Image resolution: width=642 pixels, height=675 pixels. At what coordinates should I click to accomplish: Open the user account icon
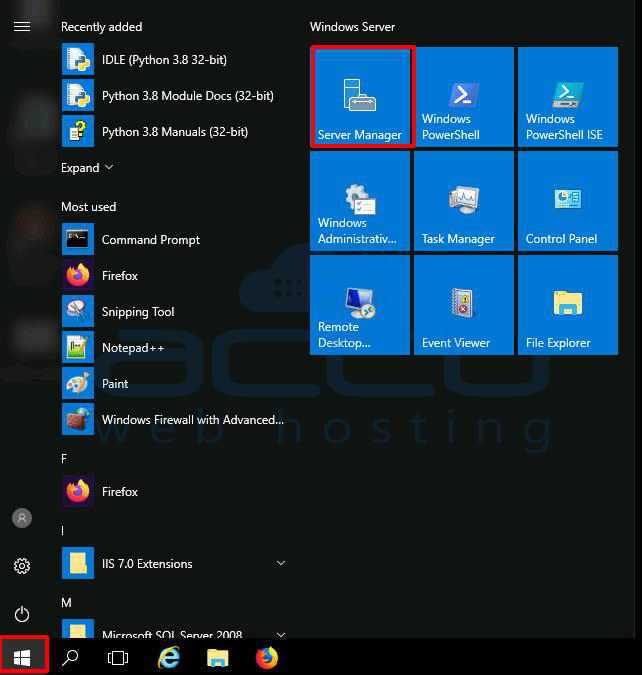[x=22, y=518]
